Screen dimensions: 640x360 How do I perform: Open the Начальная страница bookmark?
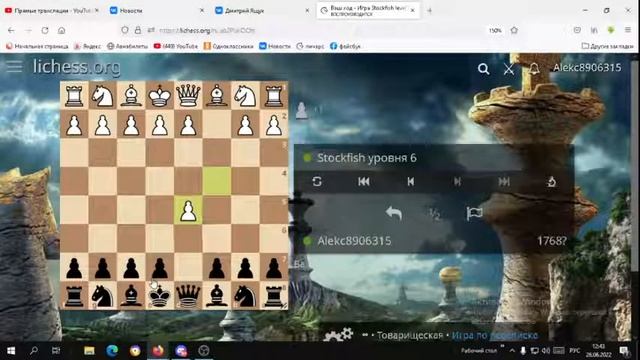pos(37,46)
